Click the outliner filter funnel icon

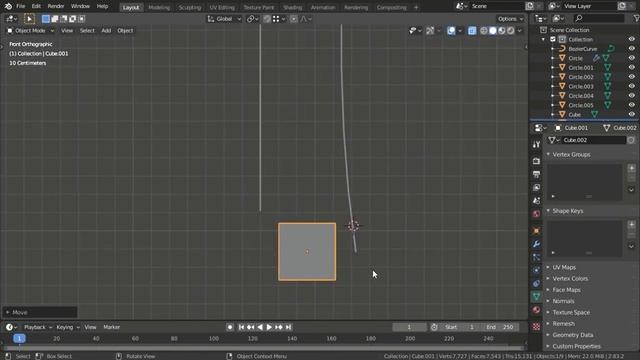(x=636, y=18)
